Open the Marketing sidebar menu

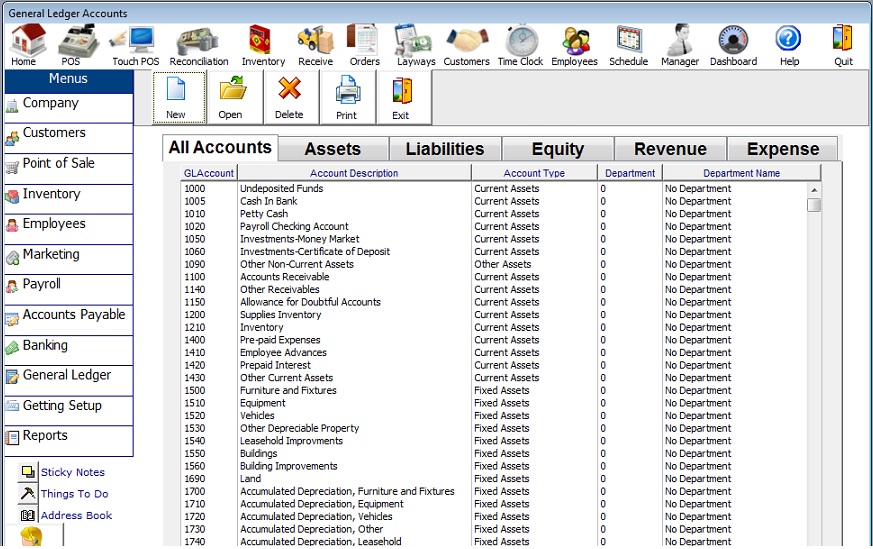coord(68,259)
